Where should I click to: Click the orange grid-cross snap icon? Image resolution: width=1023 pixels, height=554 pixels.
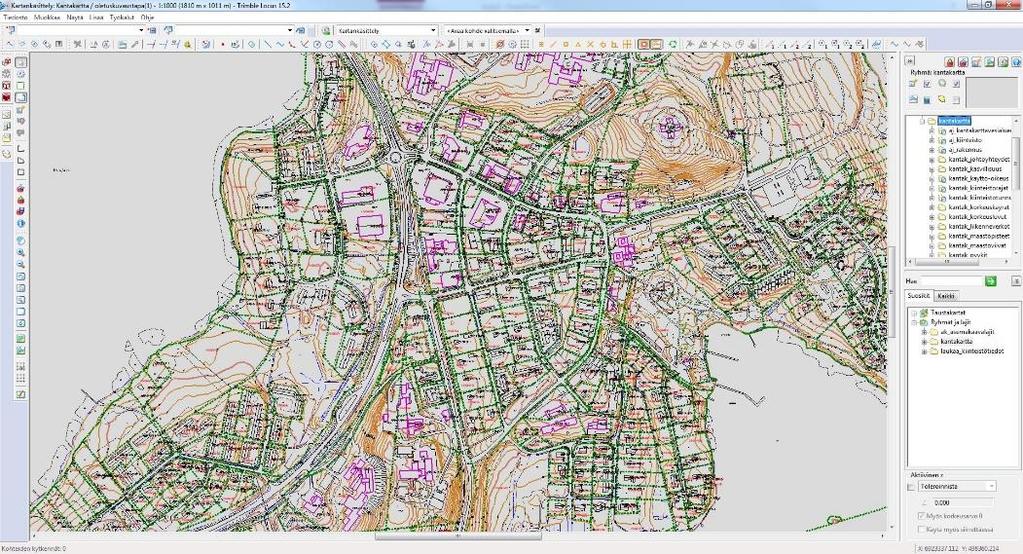point(626,44)
